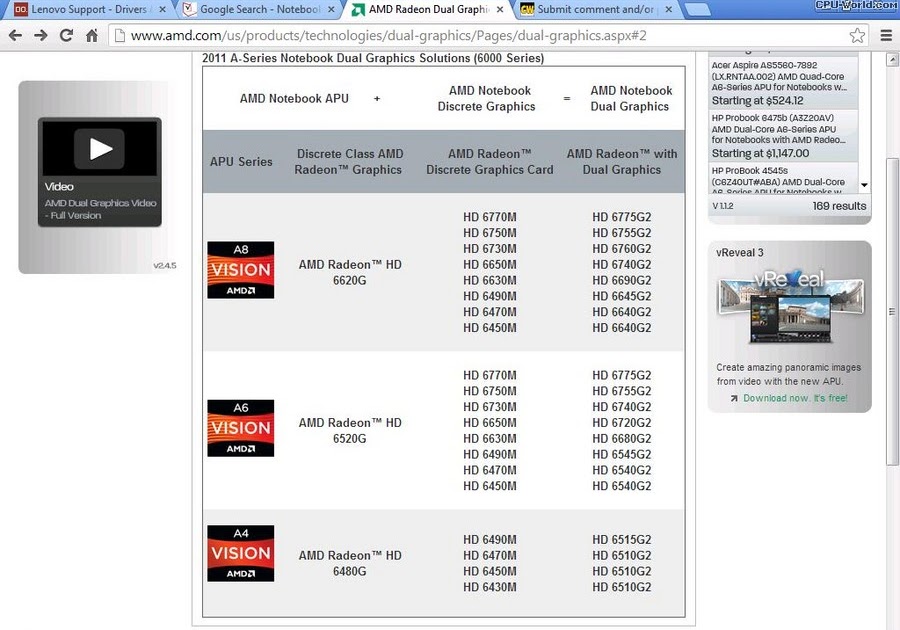Click the 'Starting at $1,147.00' price
The height and width of the screenshot is (630, 900).
(761, 154)
